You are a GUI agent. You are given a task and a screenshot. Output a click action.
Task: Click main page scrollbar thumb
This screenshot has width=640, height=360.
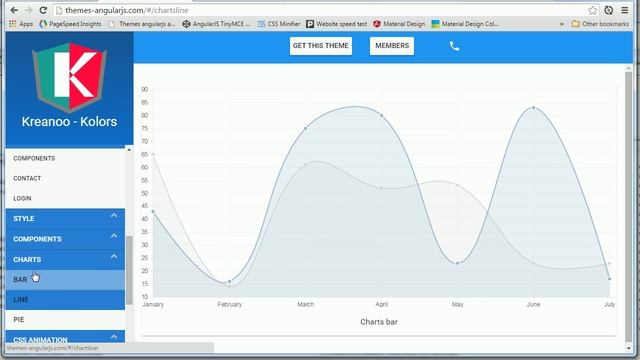coord(629,206)
